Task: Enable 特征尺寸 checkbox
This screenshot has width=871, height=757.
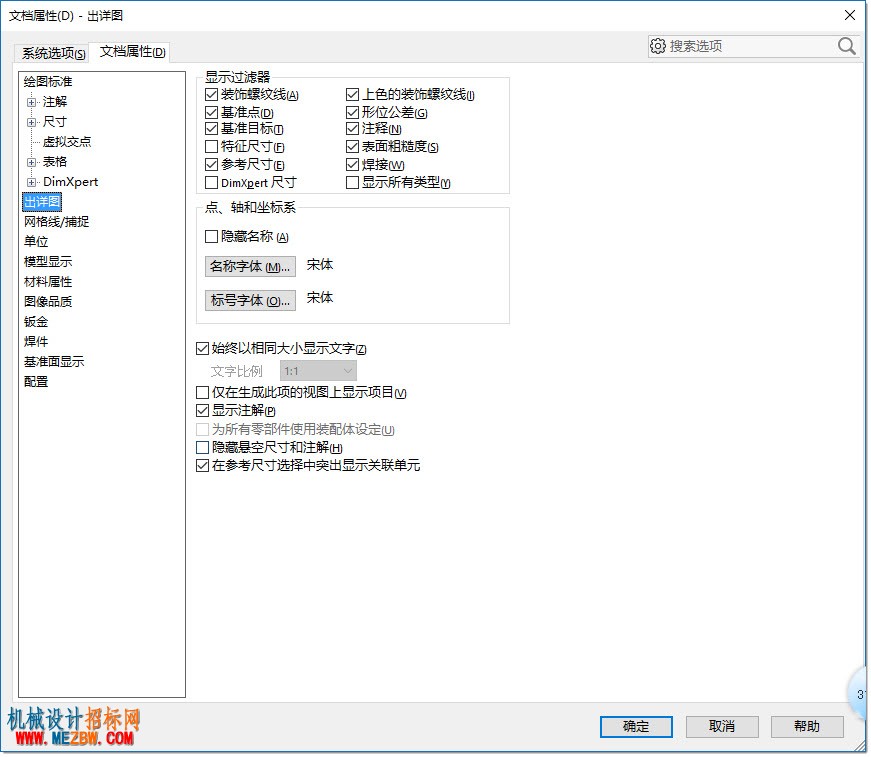Action: coord(212,147)
